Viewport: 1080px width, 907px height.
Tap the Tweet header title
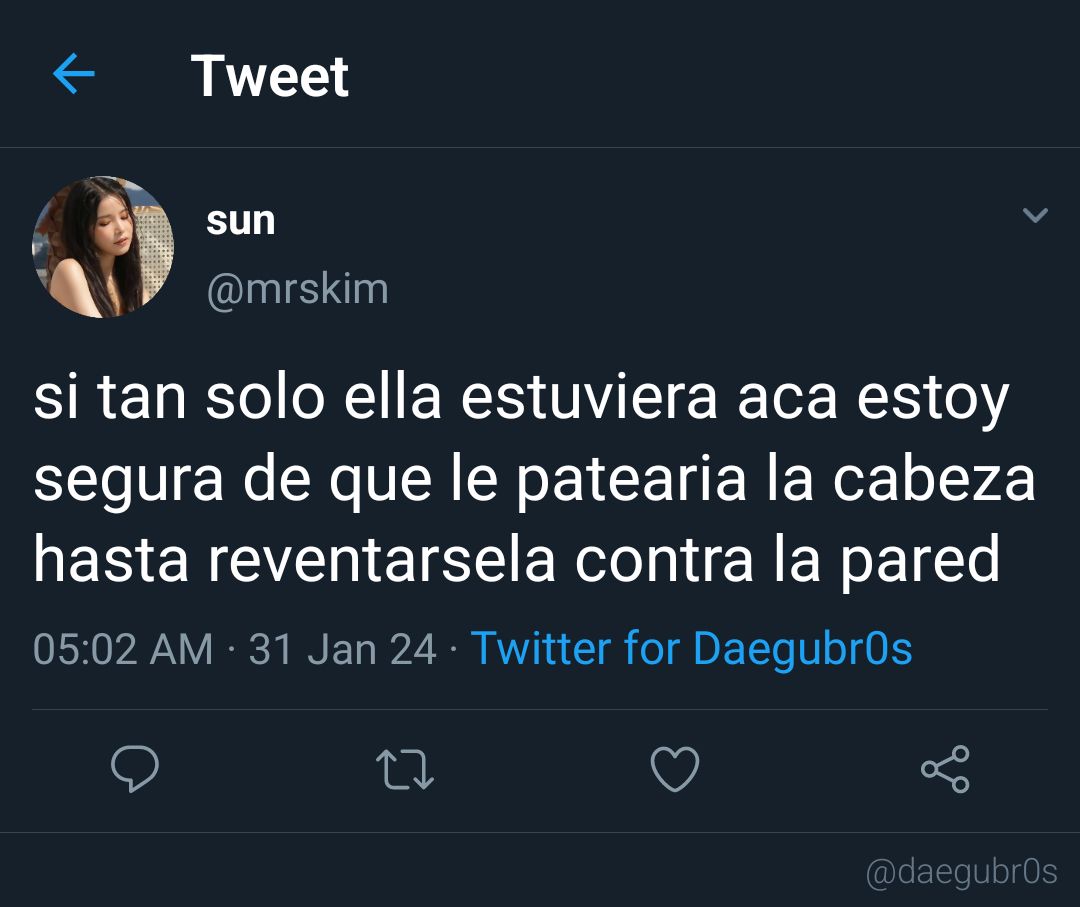(x=270, y=76)
